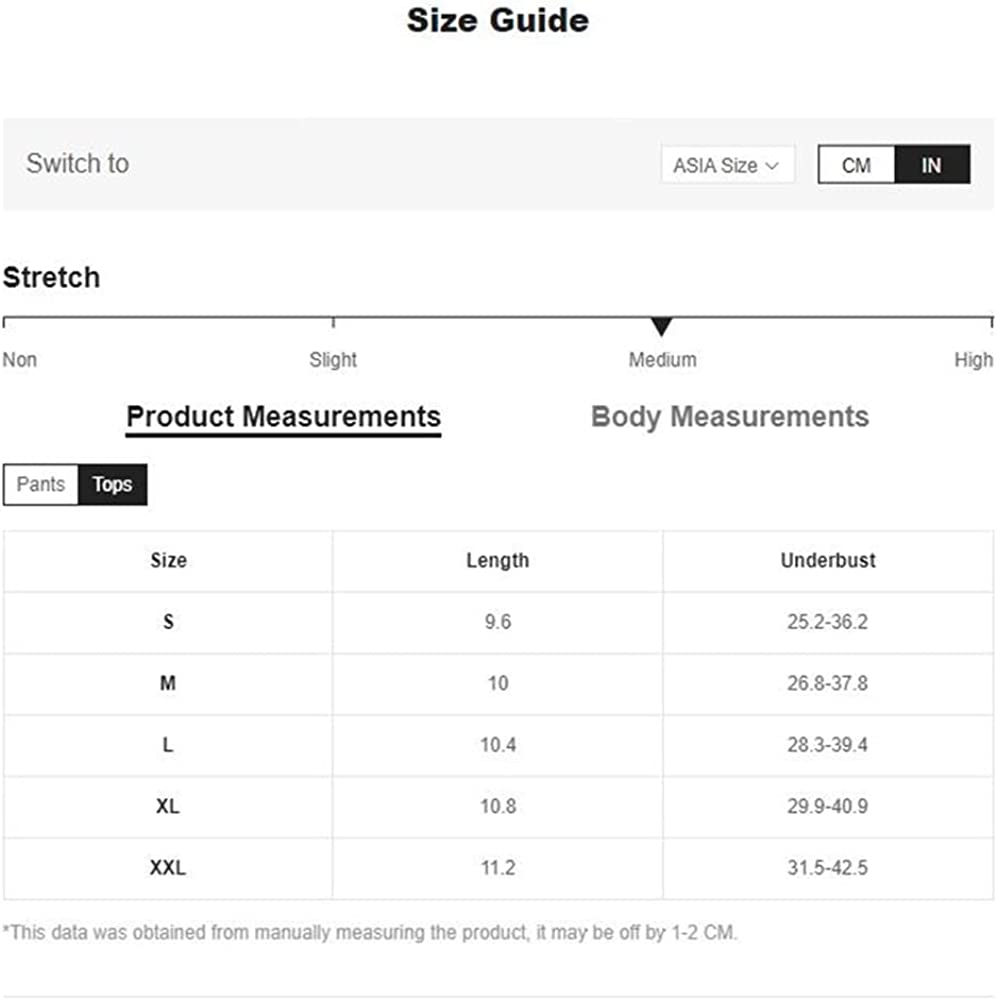
Task: Click the Size column header
Action: click(168, 560)
